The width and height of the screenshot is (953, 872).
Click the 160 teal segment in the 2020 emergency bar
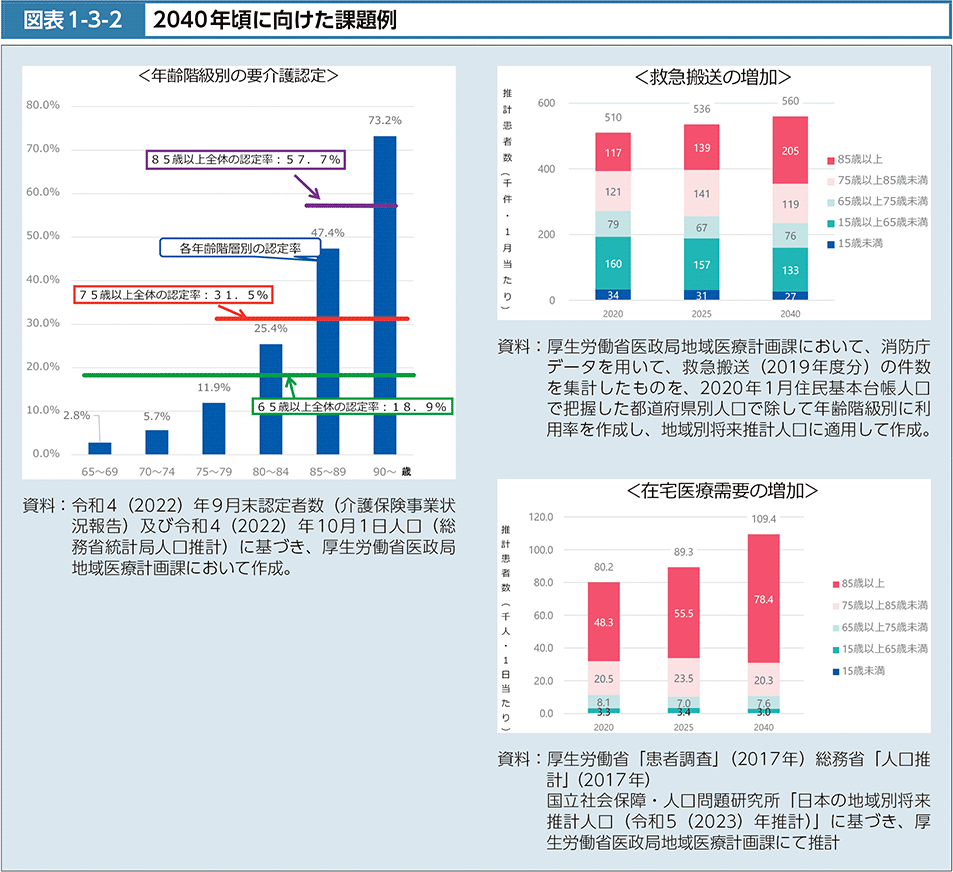pyautogui.click(x=613, y=263)
